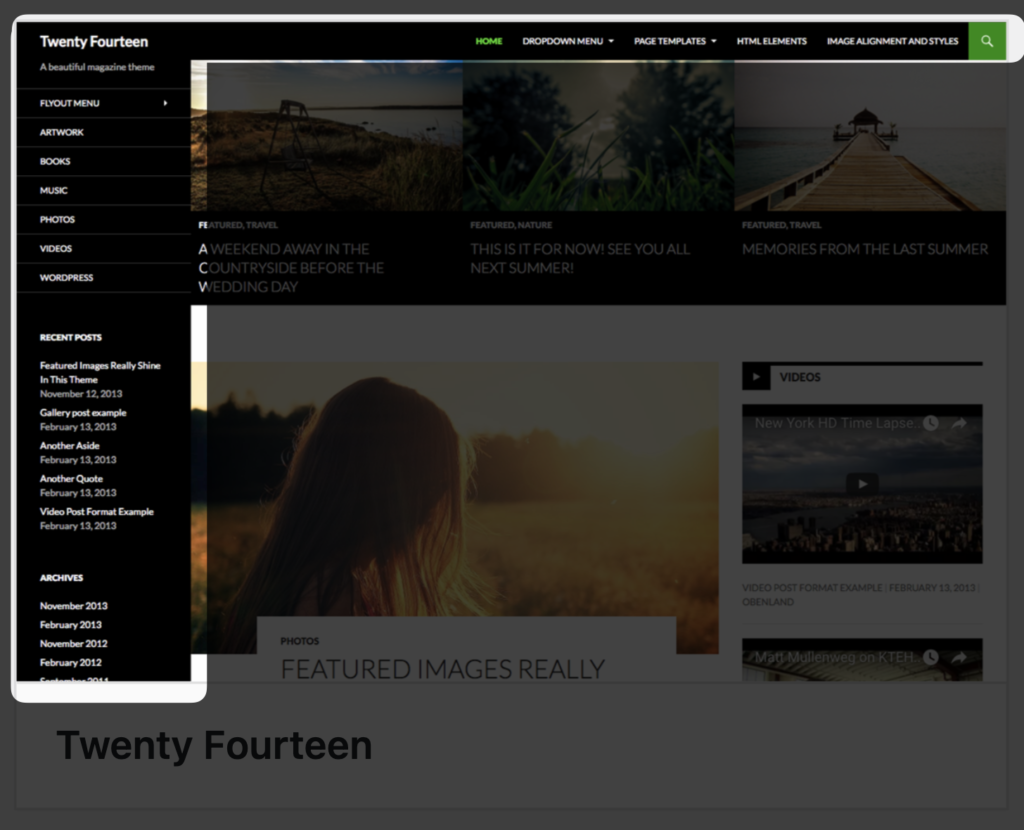Click the Videos widget play icon
The height and width of the screenshot is (830, 1024).
click(x=756, y=377)
